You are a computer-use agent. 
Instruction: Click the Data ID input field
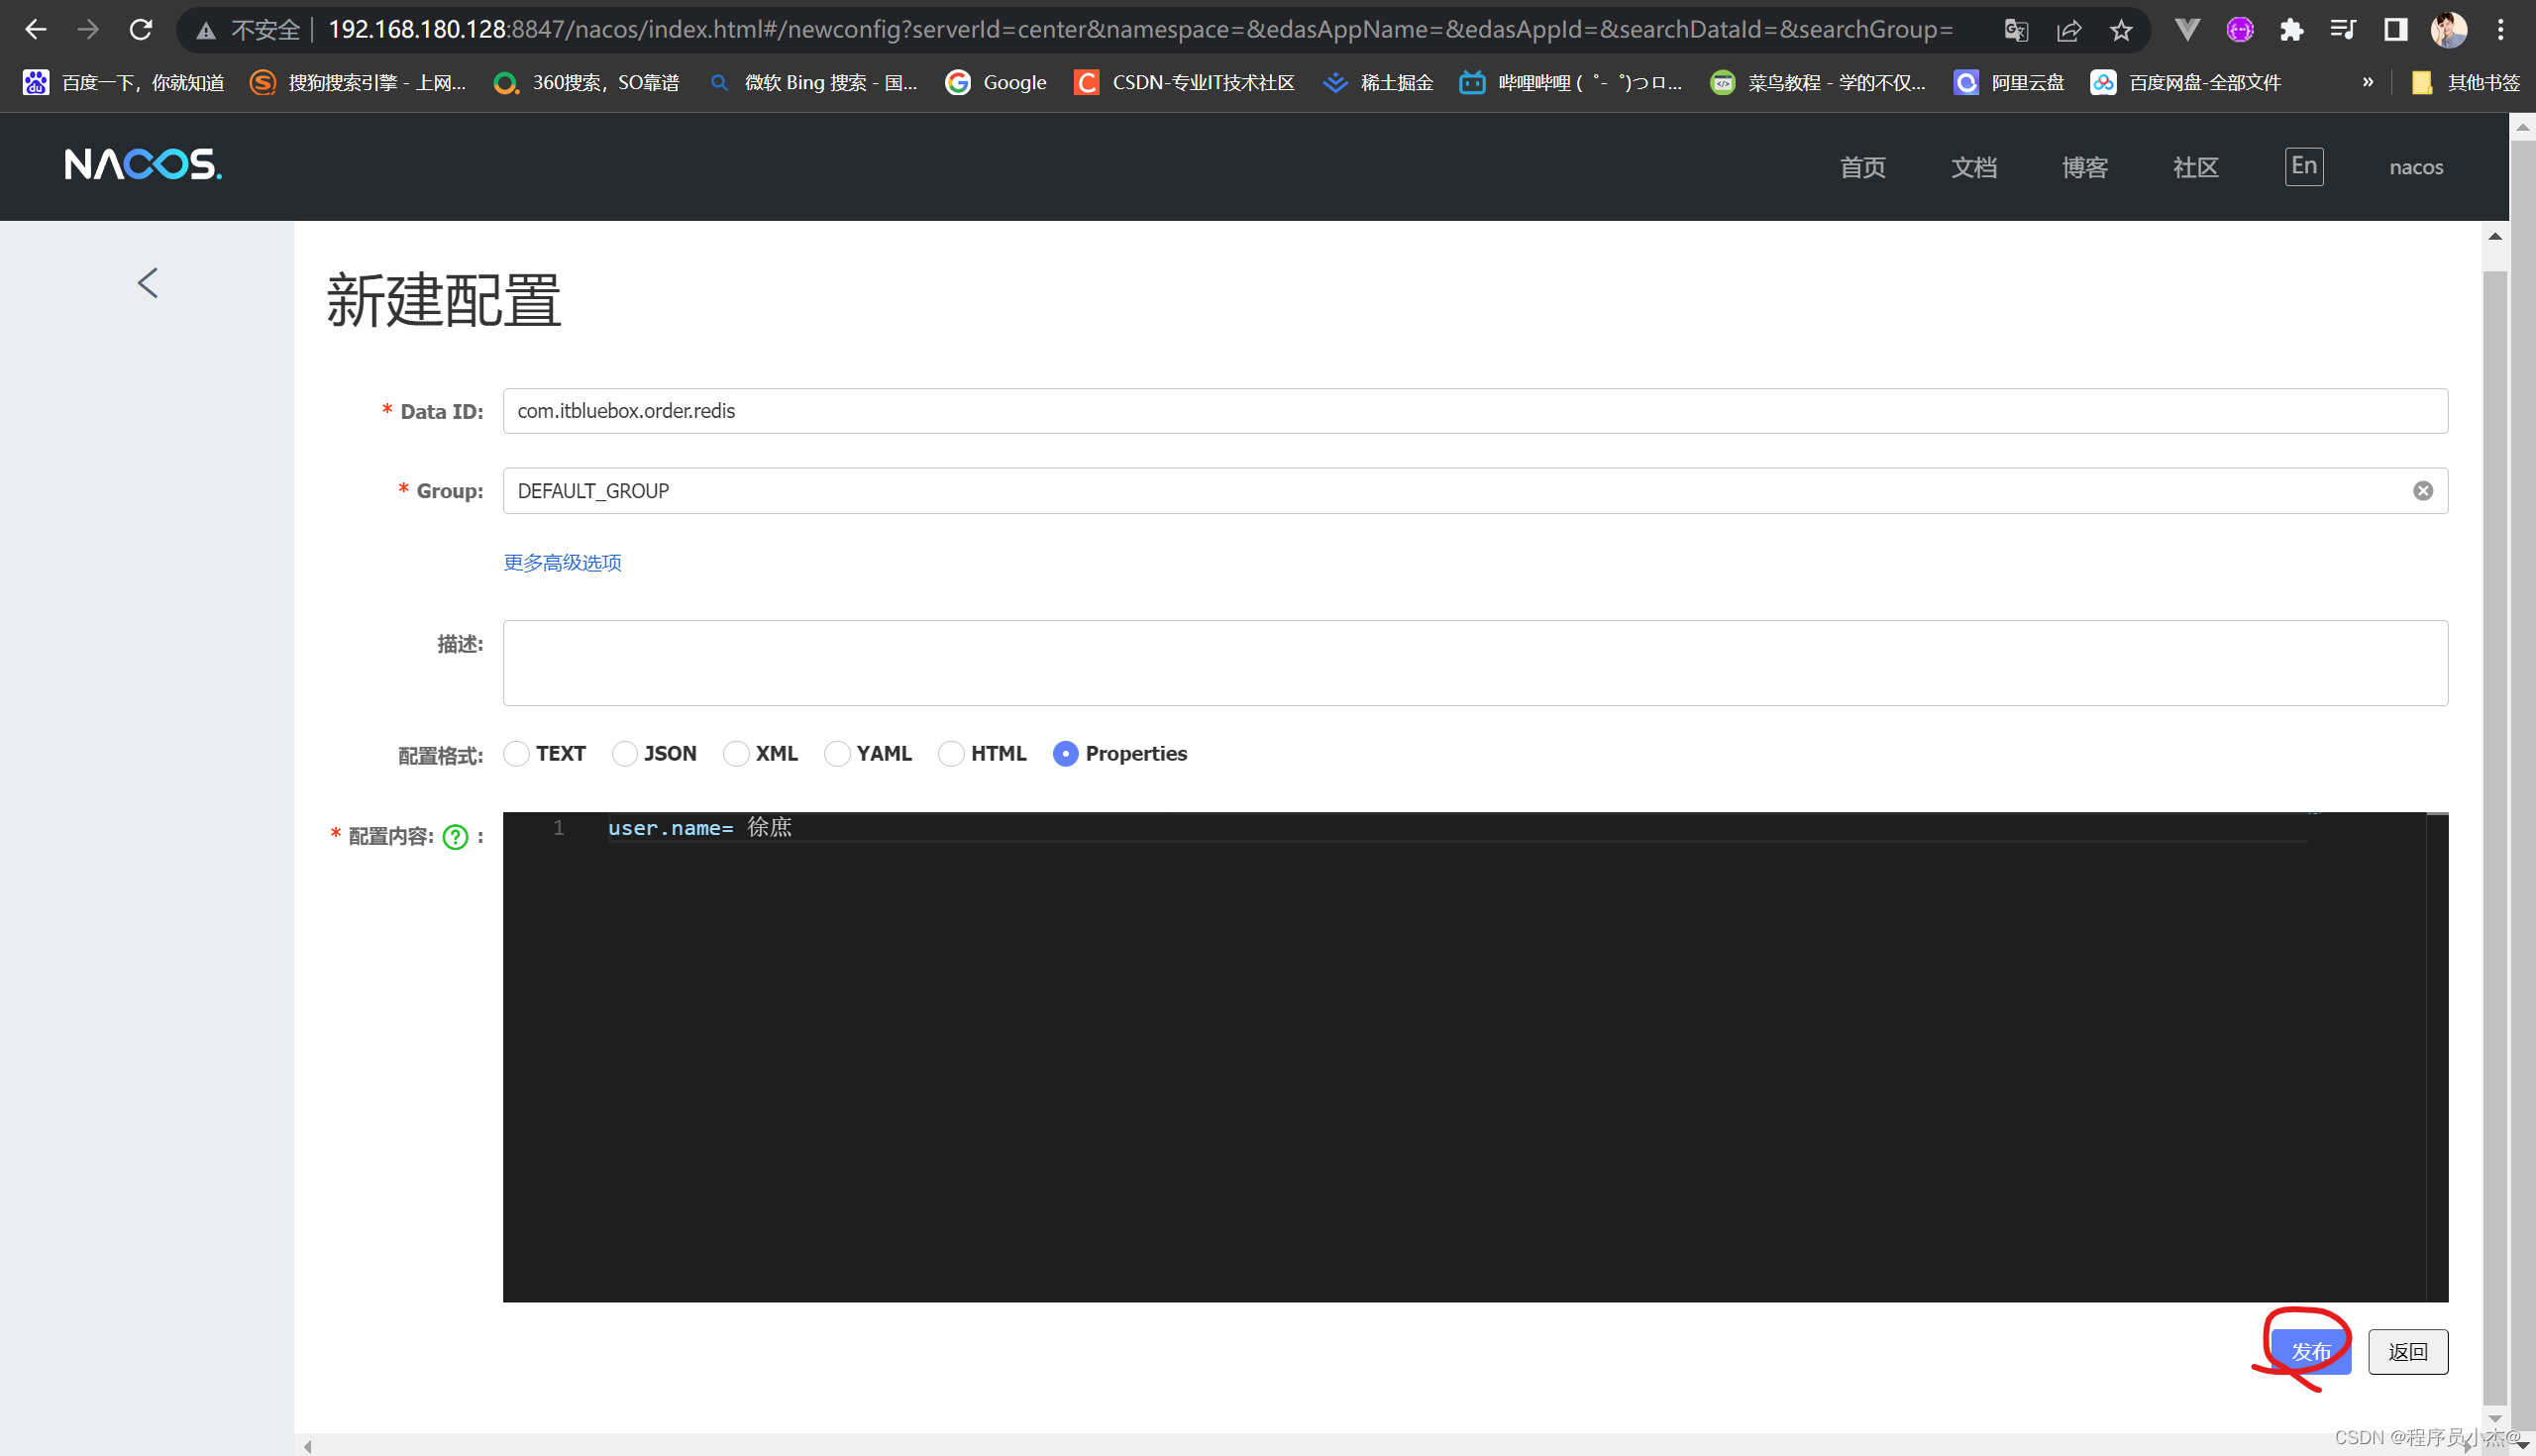(1475, 411)
